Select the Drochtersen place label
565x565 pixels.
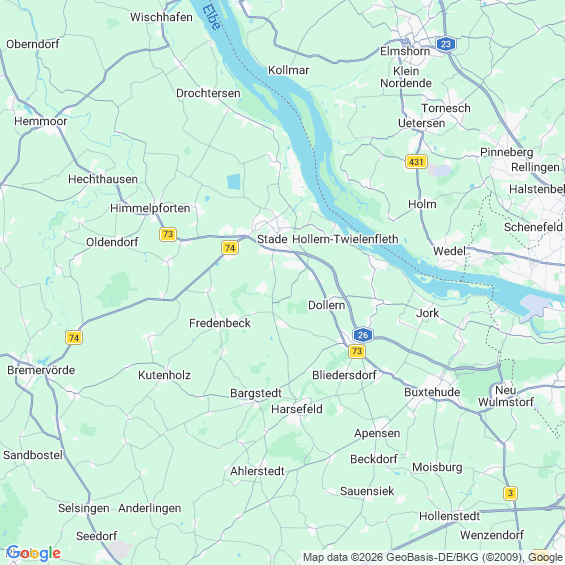point(208,93)
